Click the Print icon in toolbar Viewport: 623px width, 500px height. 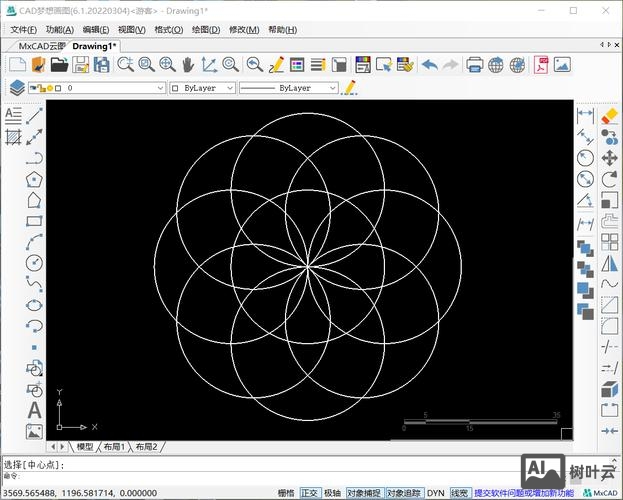(x=475, y=65)
